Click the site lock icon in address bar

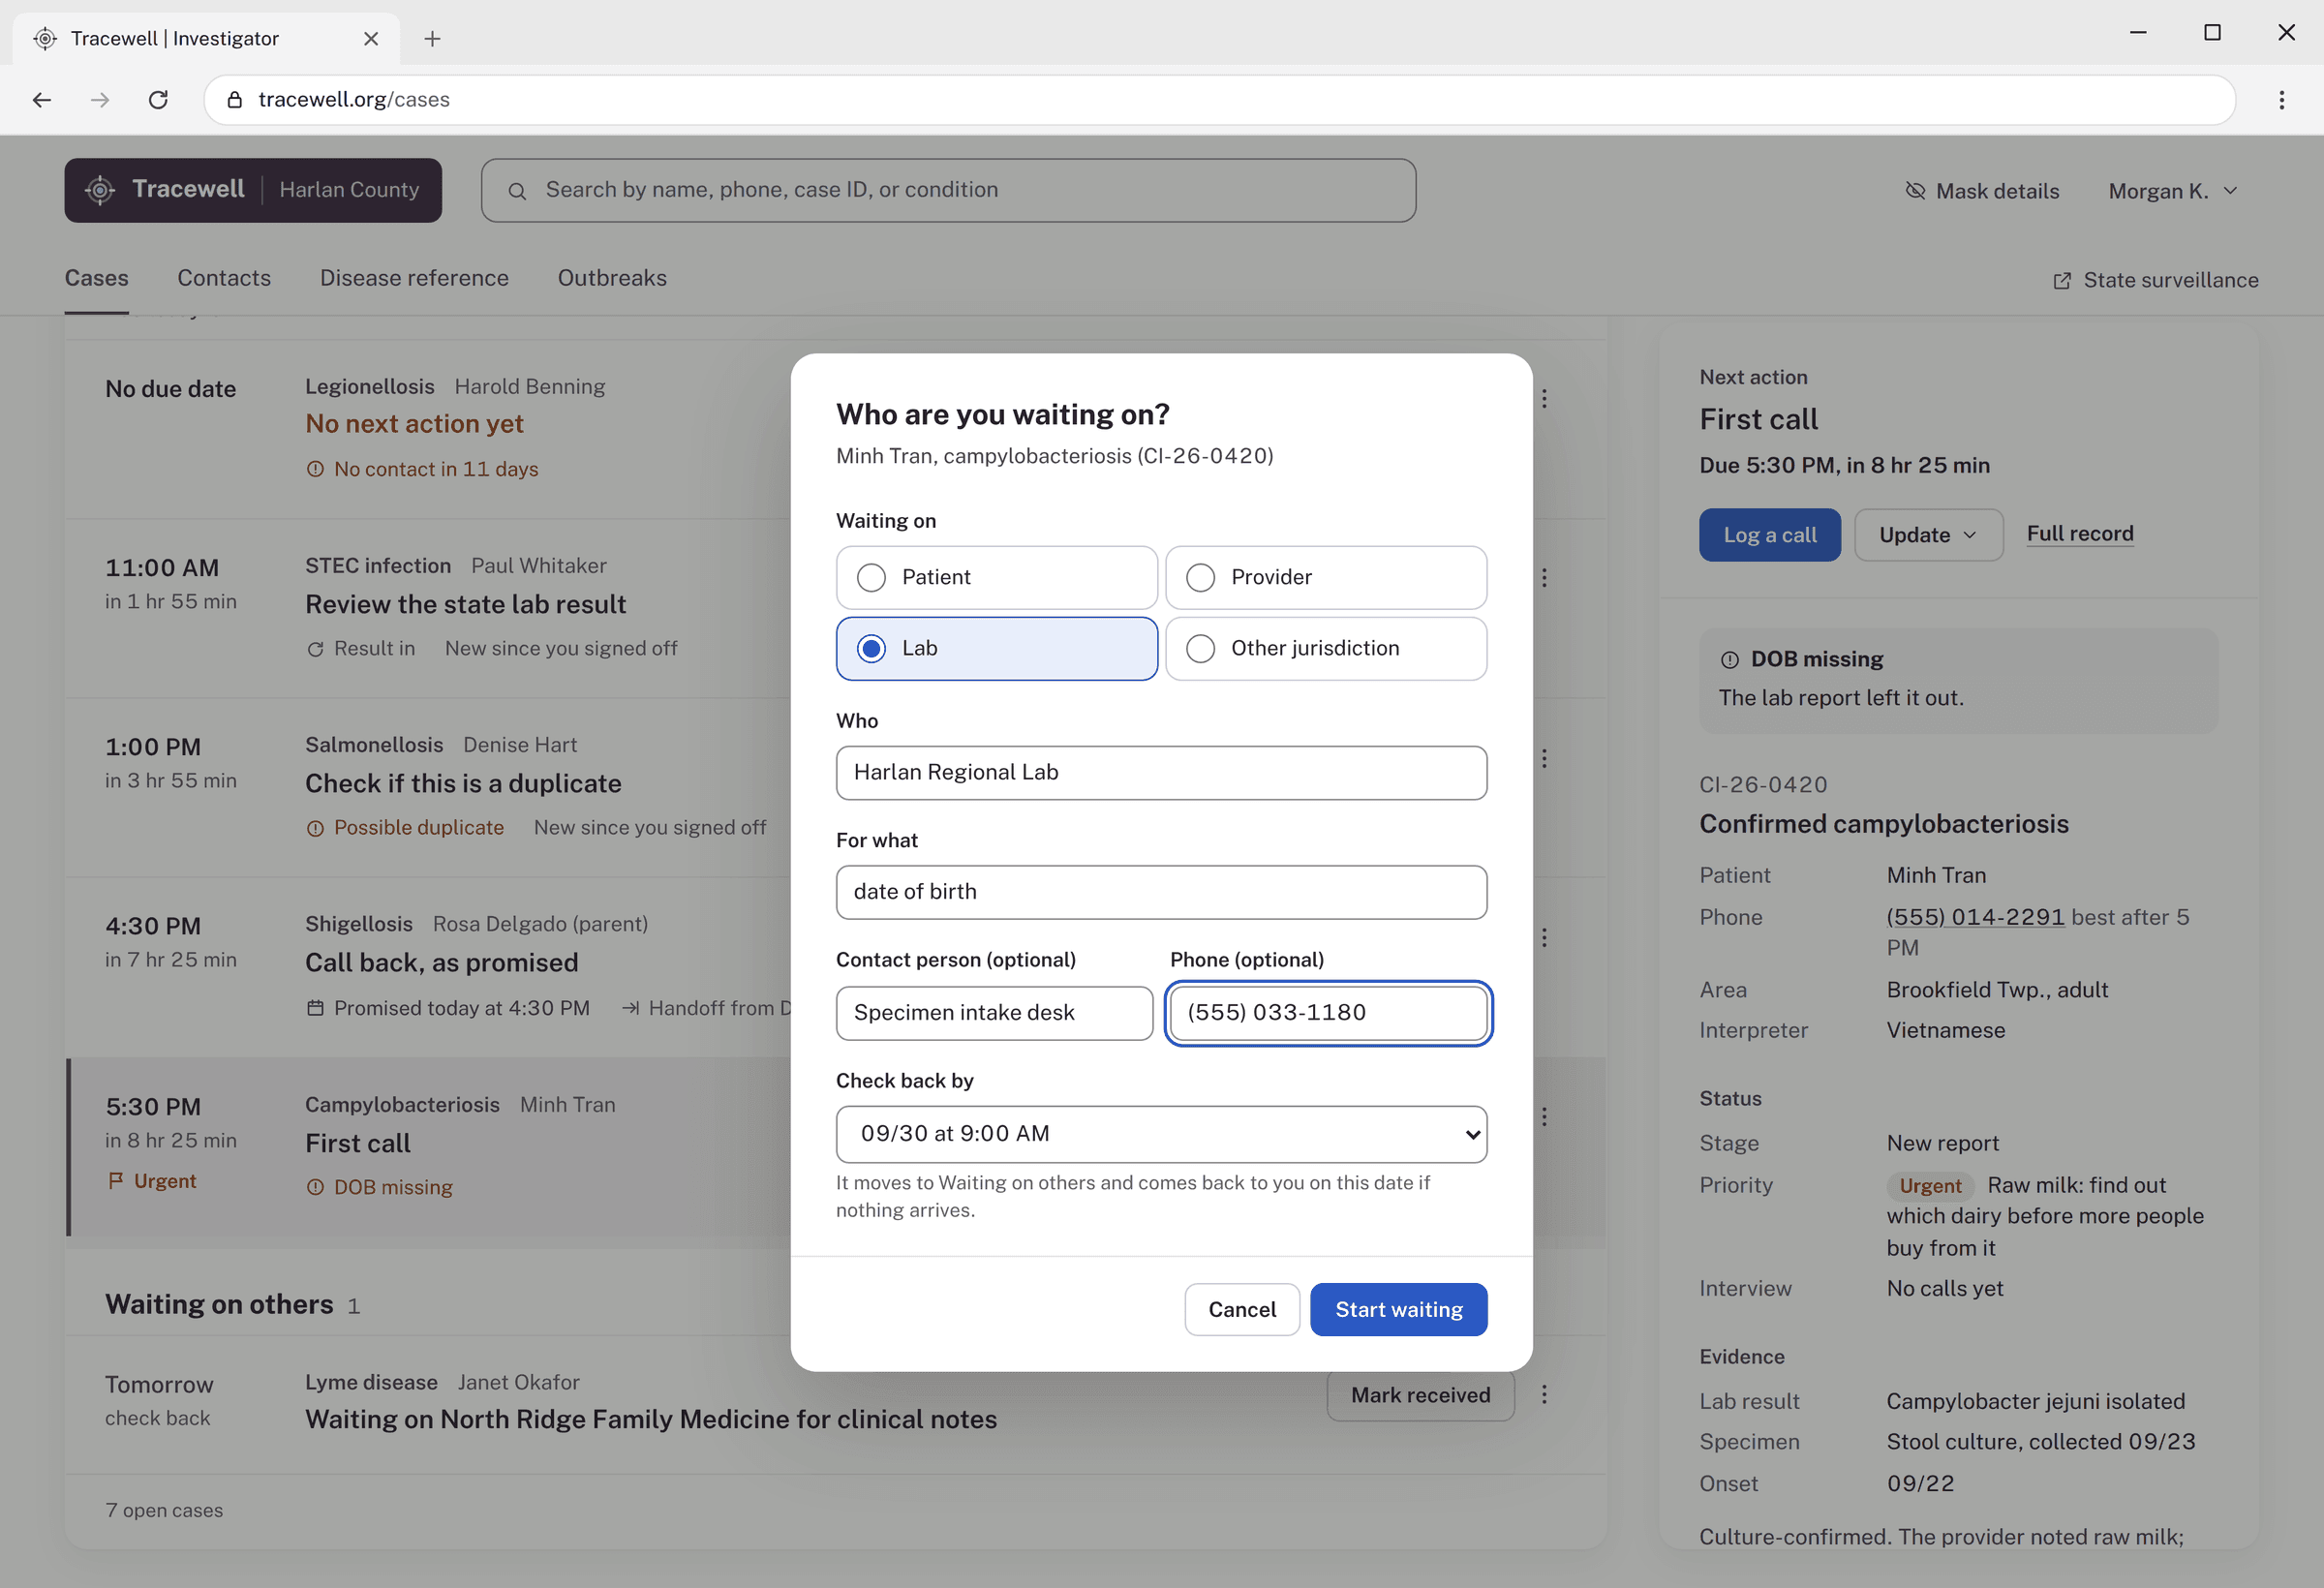coord(235,99)
